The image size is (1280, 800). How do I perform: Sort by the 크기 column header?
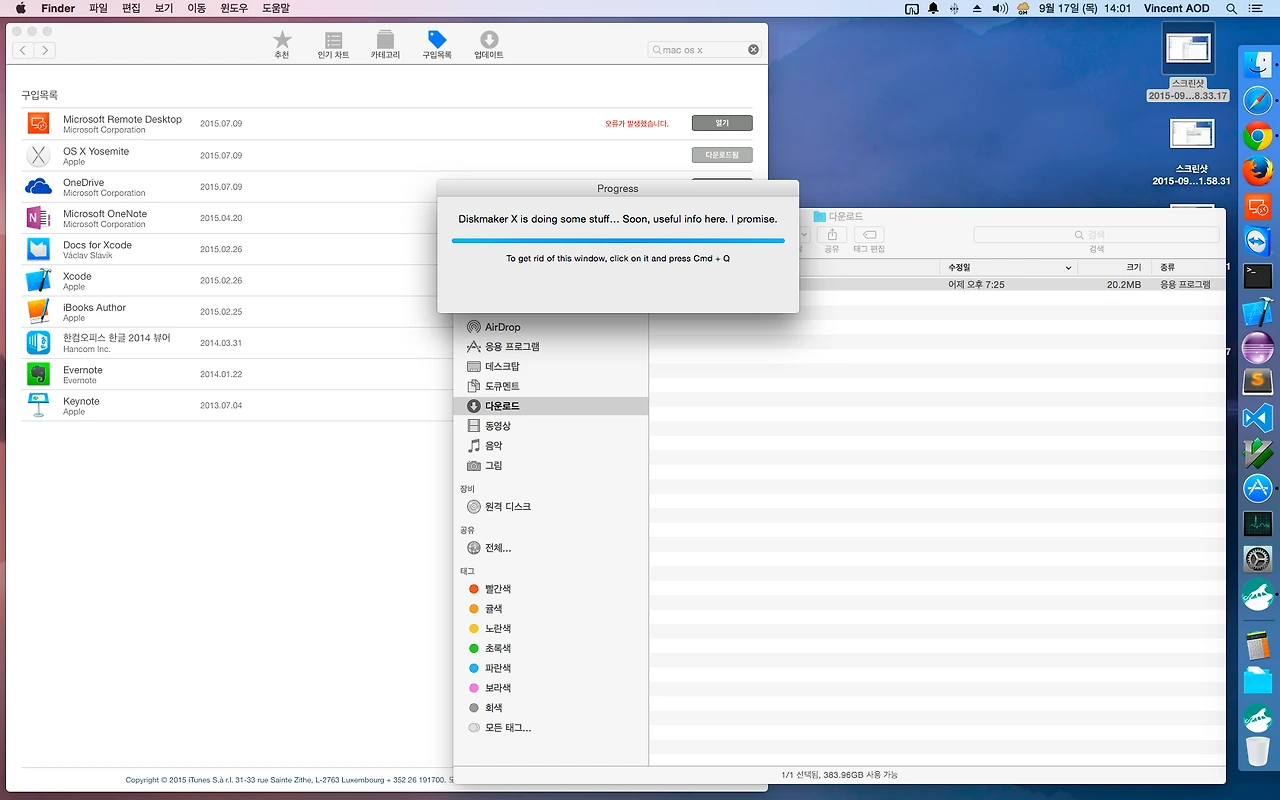[1114, 268]
